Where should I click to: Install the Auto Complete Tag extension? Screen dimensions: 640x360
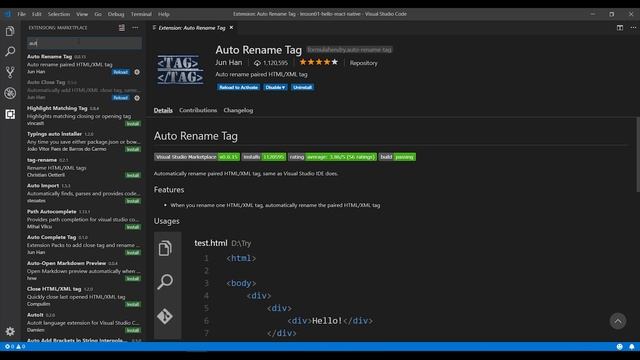(x=133, y=253)
